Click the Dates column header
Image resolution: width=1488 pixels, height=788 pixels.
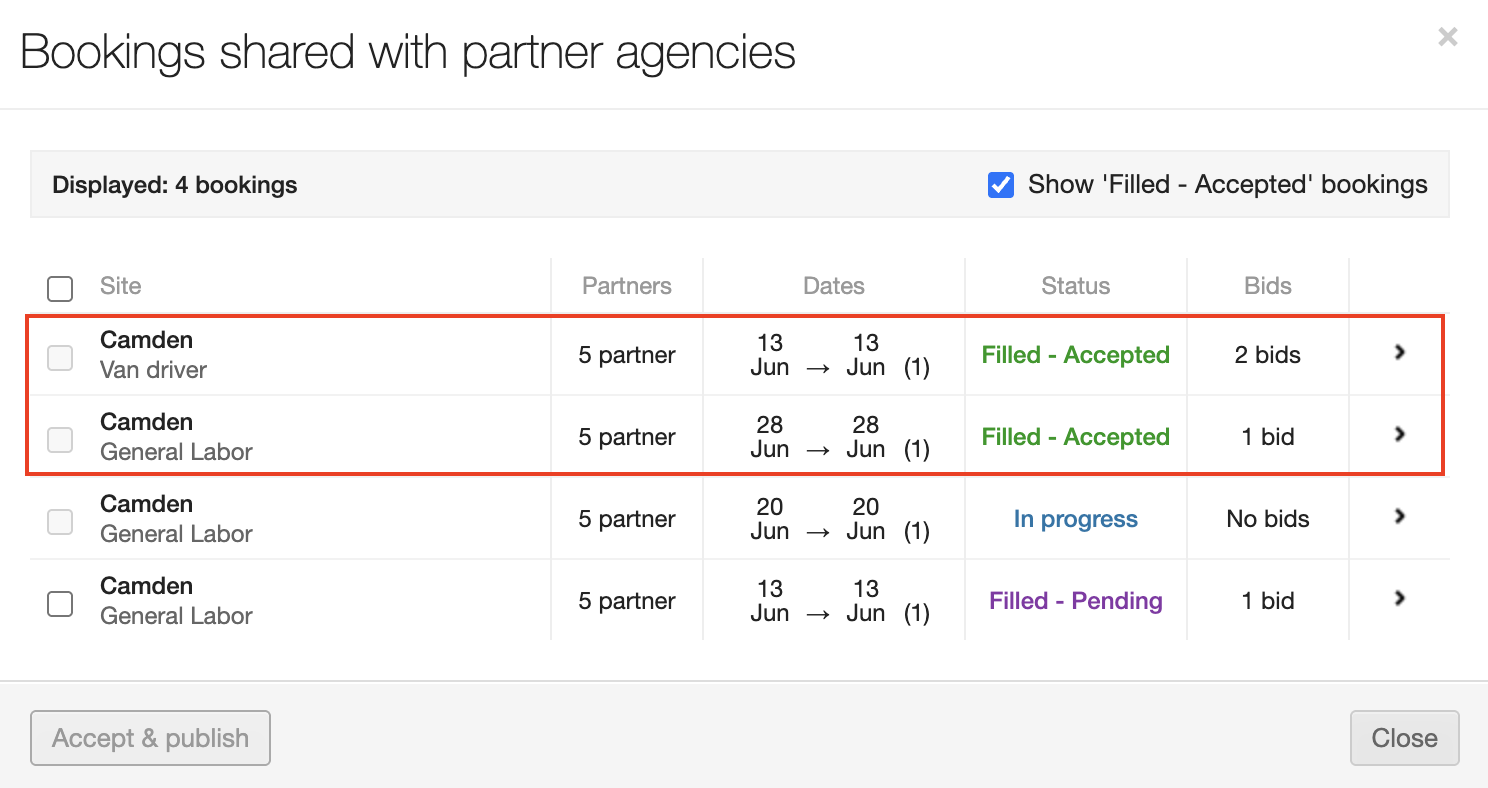click(833, 286)
